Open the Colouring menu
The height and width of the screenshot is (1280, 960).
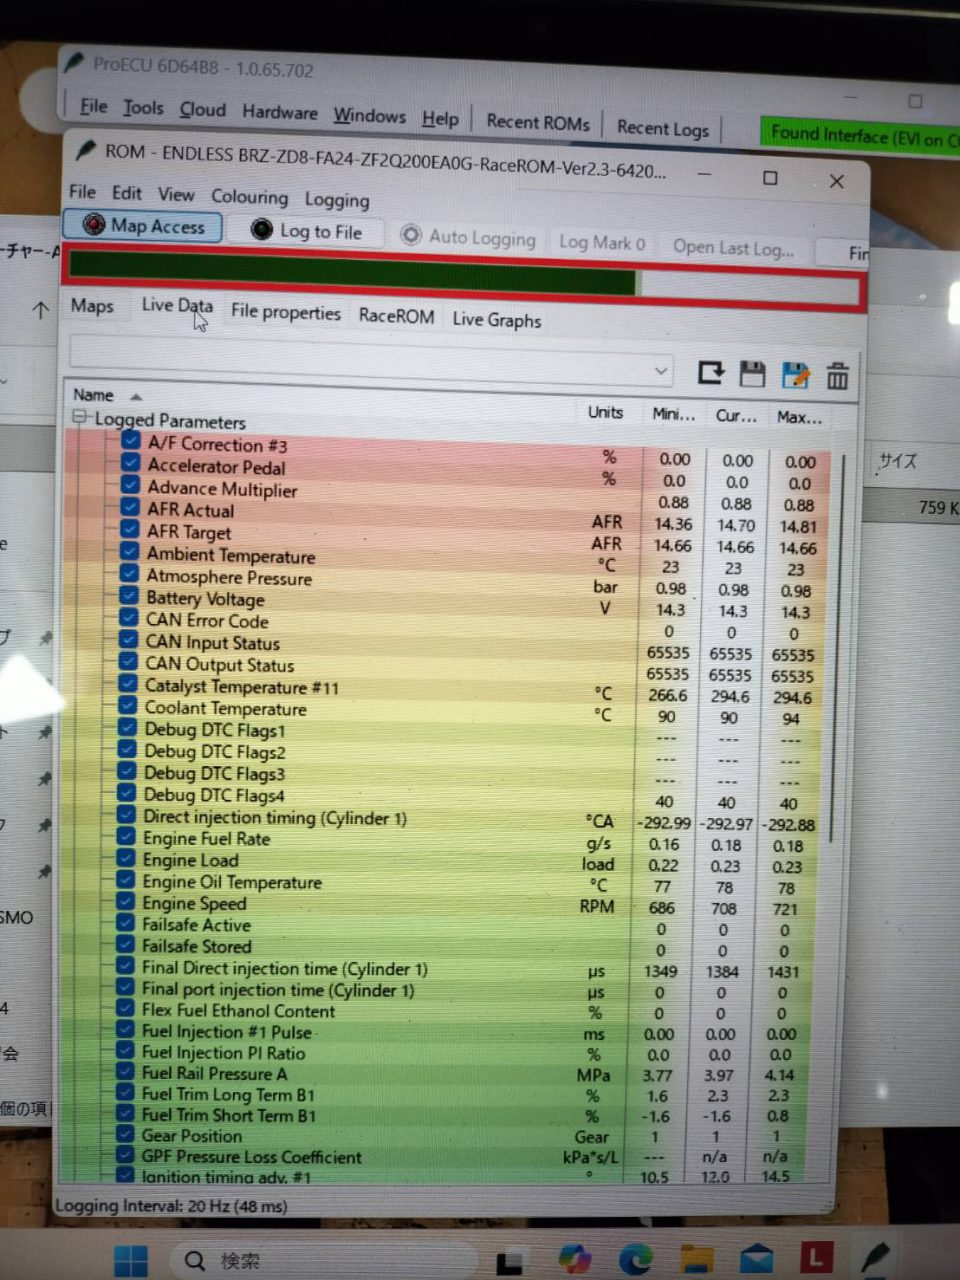pyautogui.click(x=249, y=197)
